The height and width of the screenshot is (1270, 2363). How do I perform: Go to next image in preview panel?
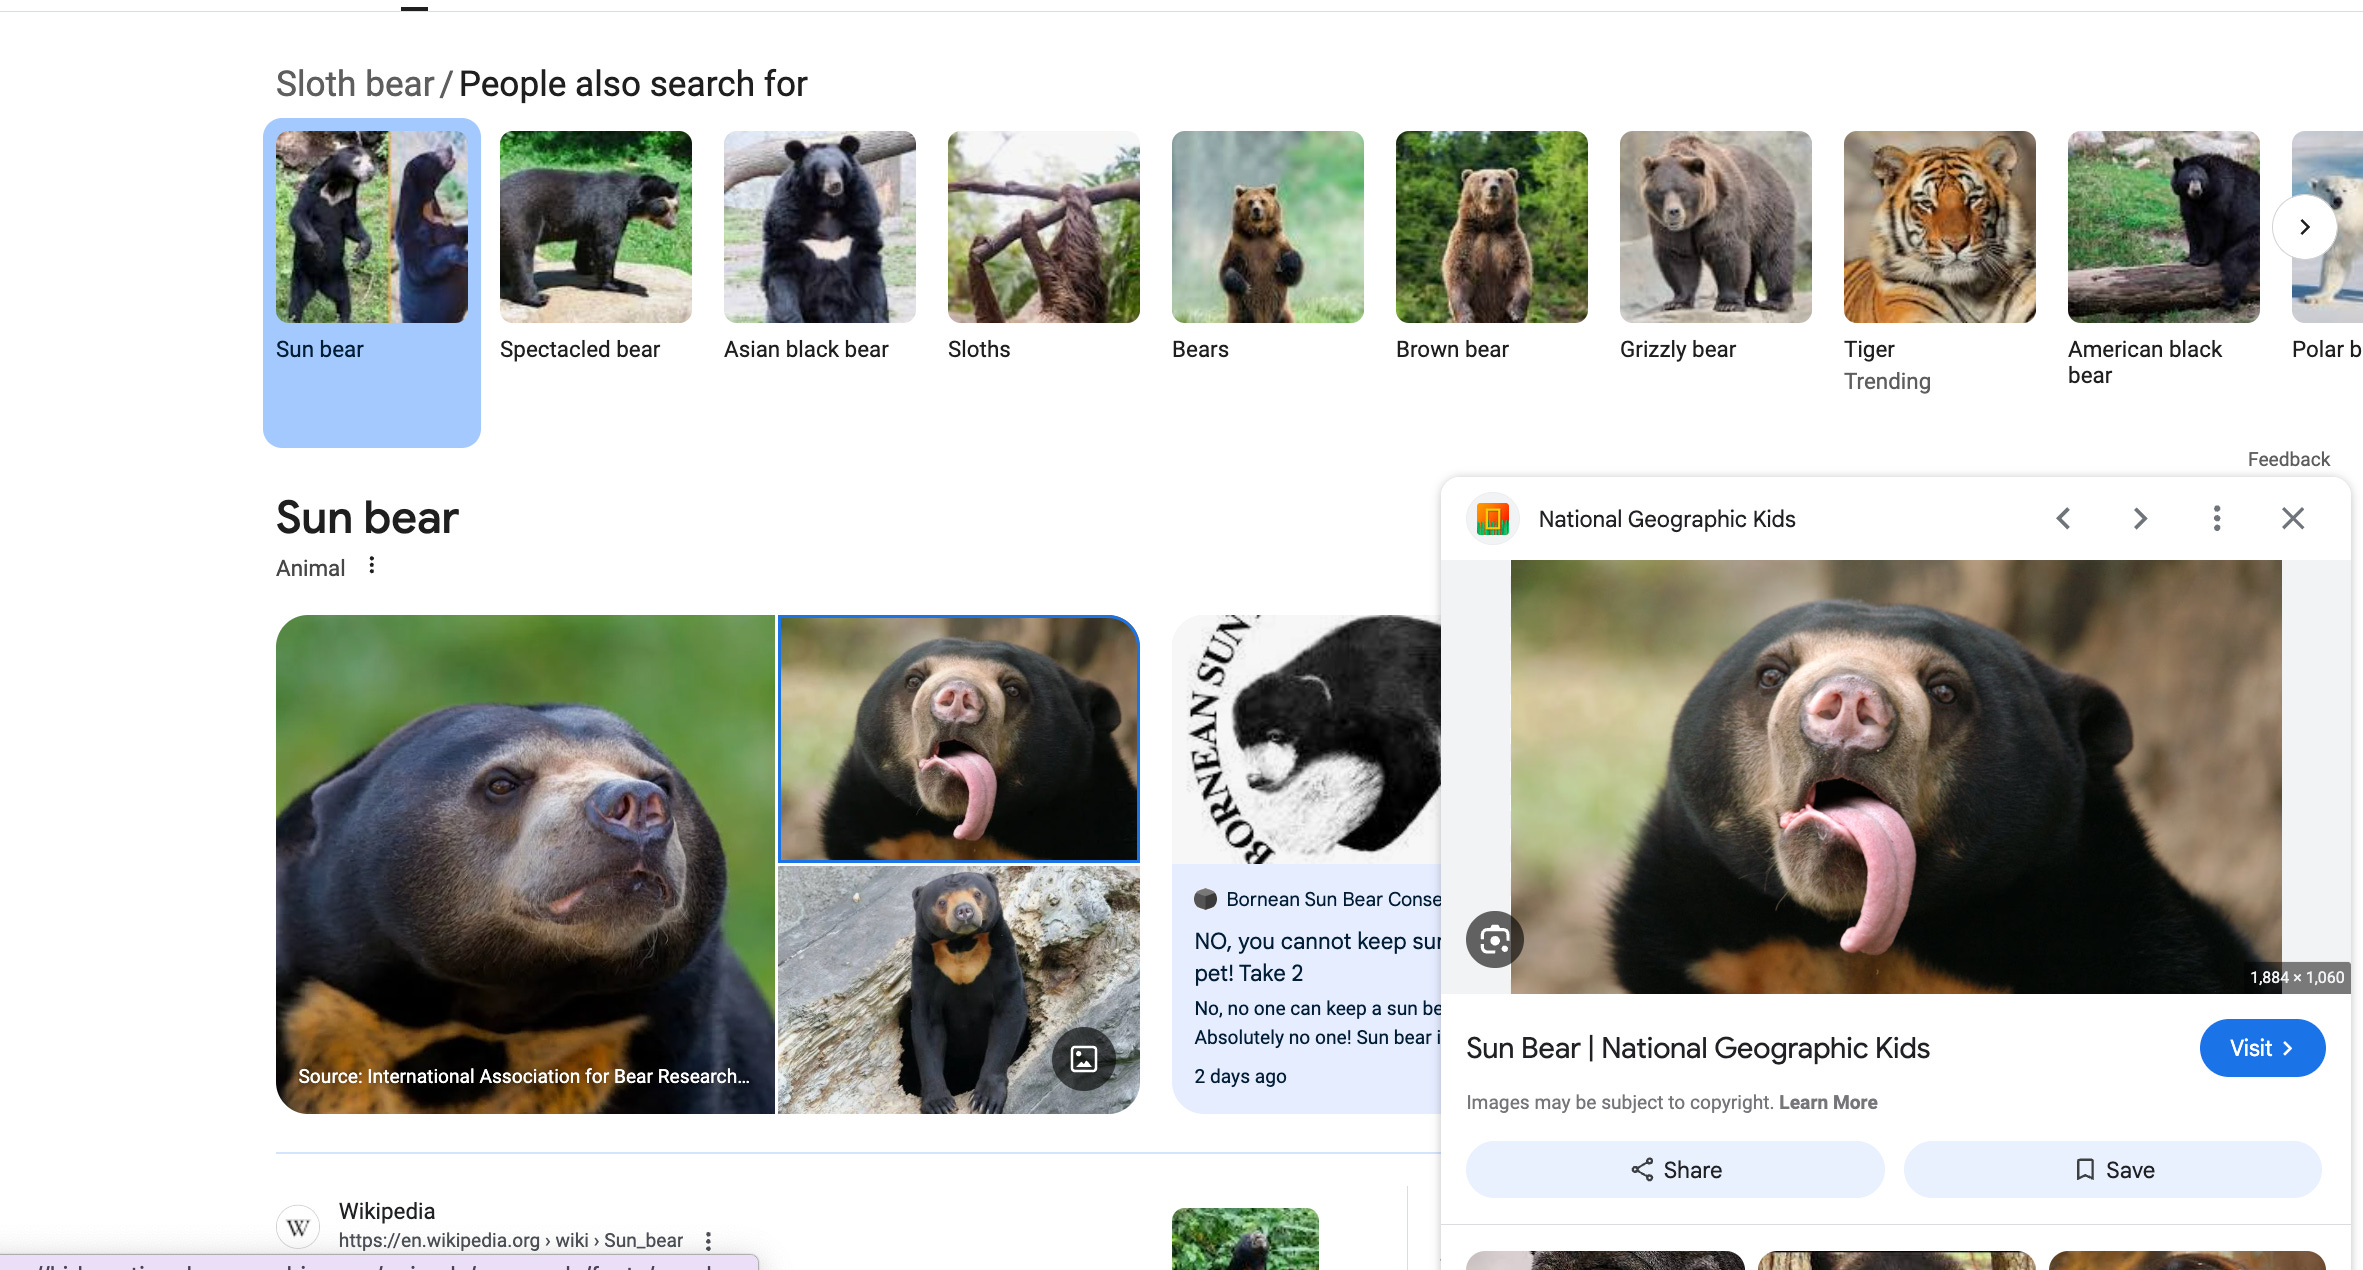(x=2140, y=518)
